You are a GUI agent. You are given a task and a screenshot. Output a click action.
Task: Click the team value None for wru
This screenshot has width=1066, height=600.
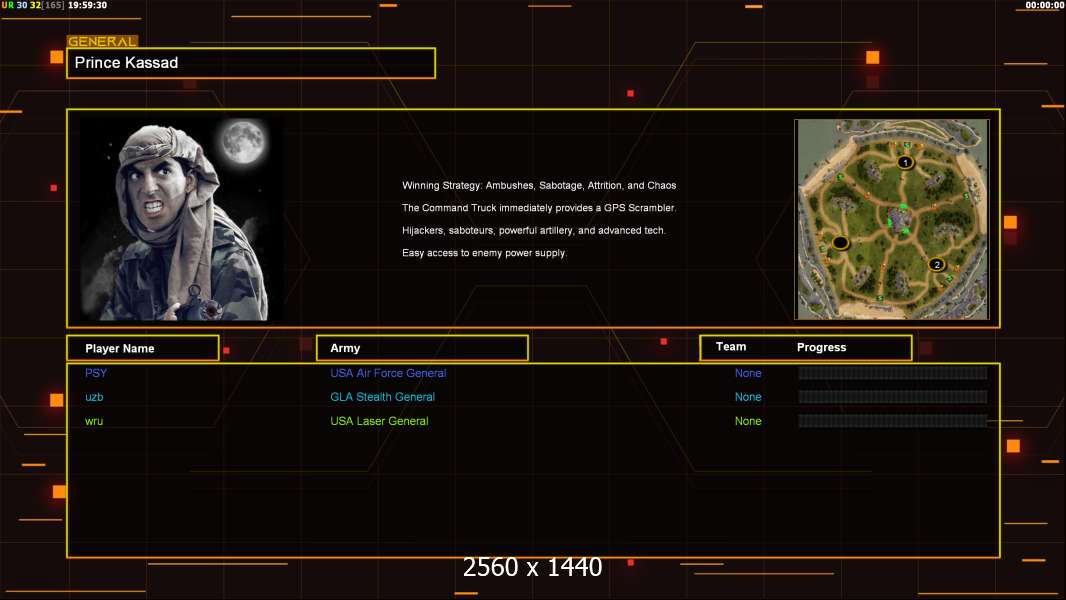tap(748, 421)
